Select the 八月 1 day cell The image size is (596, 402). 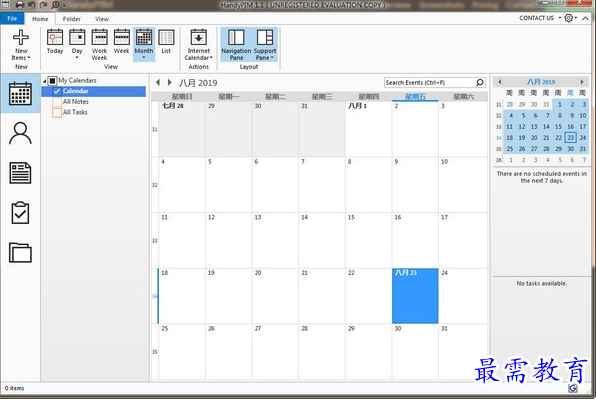(x=368, y=129)
